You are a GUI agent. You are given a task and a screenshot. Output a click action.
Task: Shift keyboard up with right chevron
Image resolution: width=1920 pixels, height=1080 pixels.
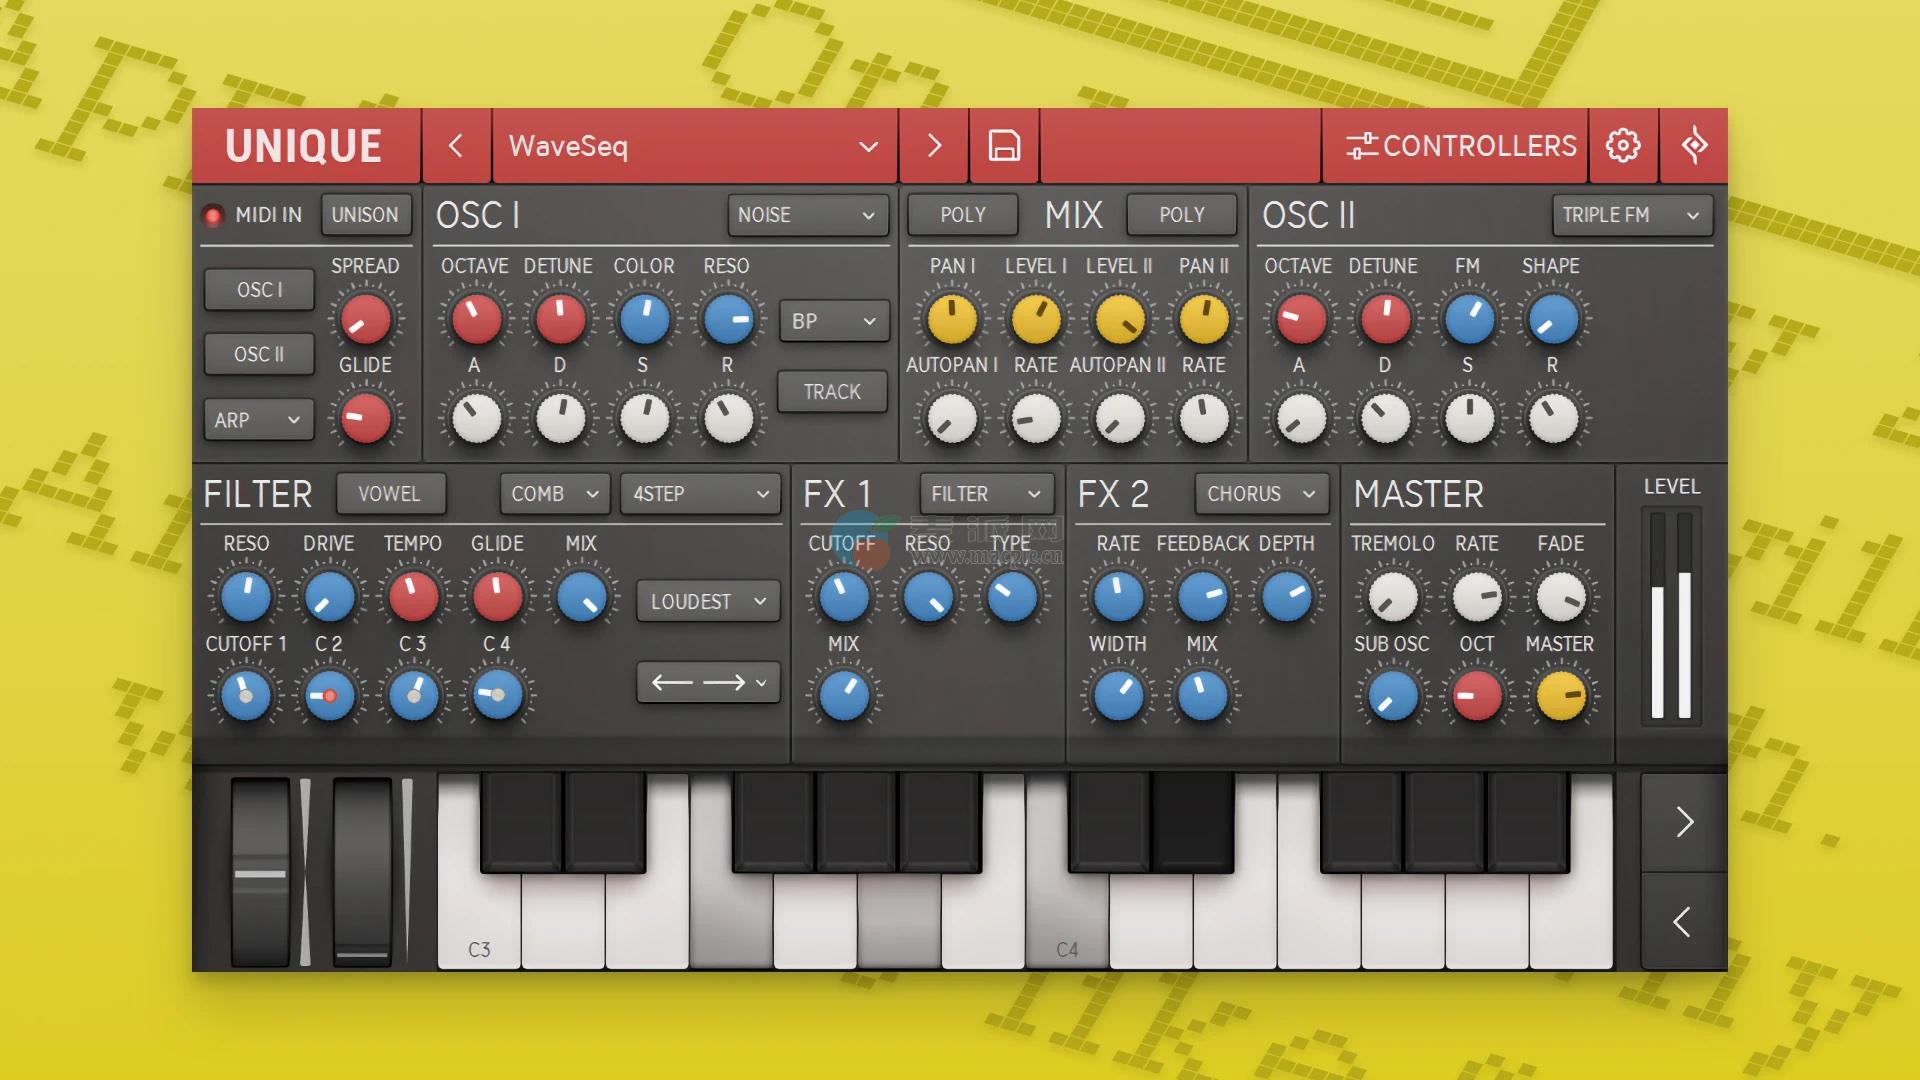click(1684, 822)
